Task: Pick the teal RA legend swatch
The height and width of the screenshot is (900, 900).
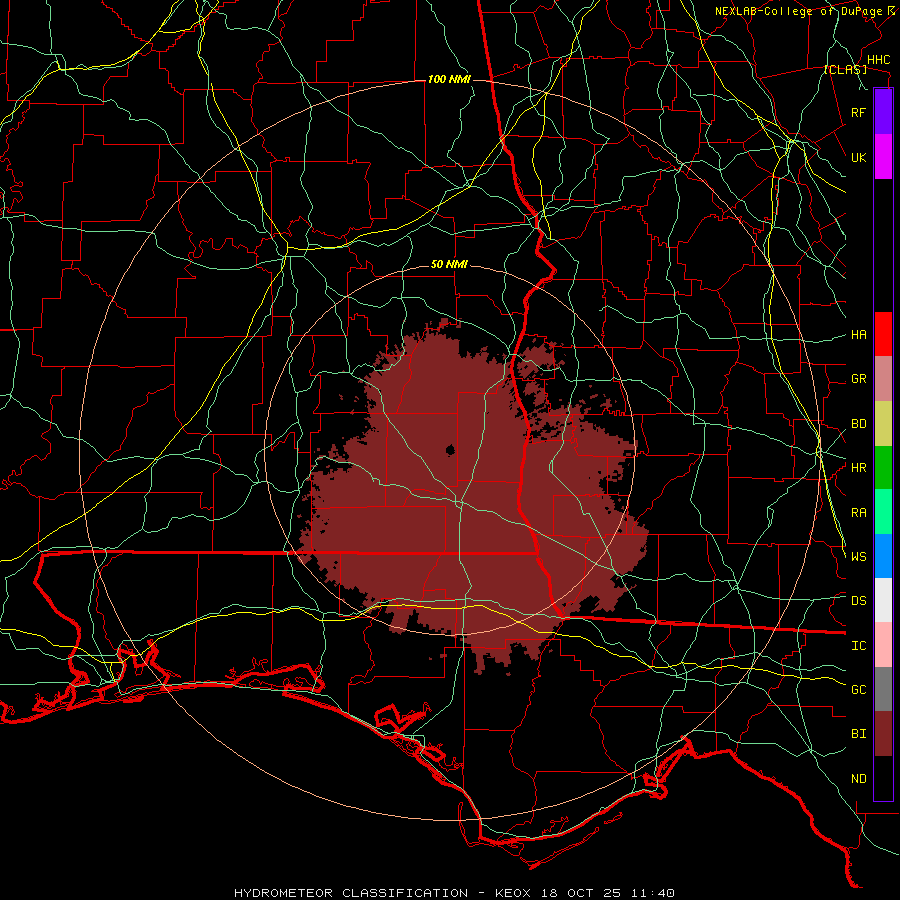Action: 883,511
